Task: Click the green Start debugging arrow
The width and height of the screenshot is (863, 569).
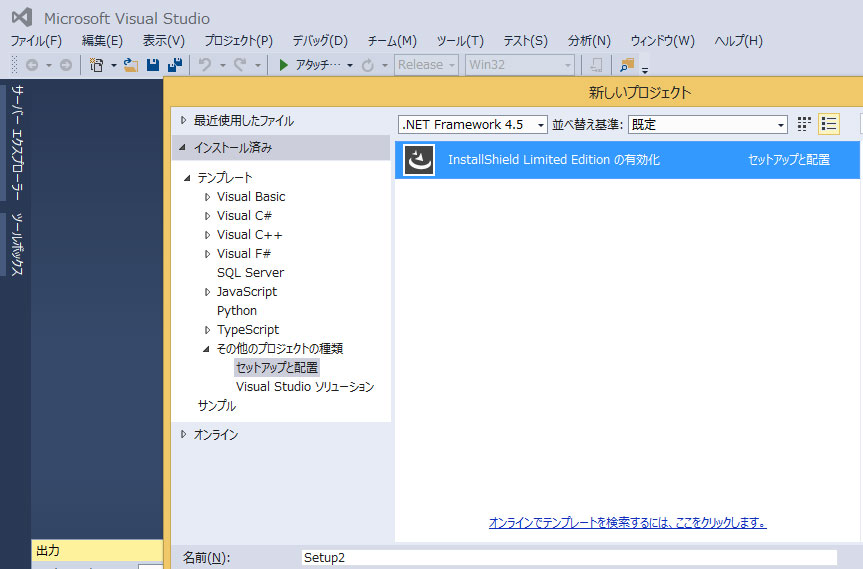Action: [x=283, y=65]
